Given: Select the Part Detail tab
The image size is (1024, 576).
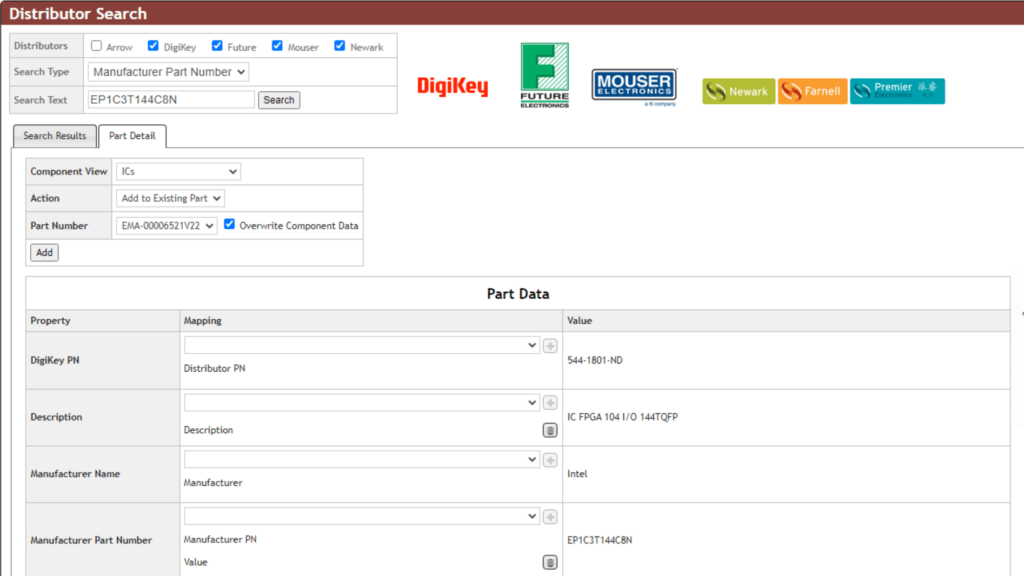Looking at the screenshot, I should coord(132,136).
